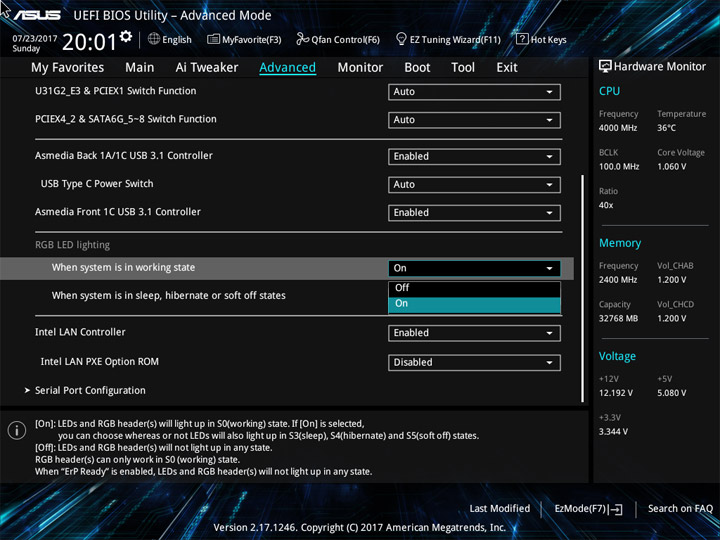Click Search on FAQ link
The image size is (720, 540).
(x=680, y=508)
